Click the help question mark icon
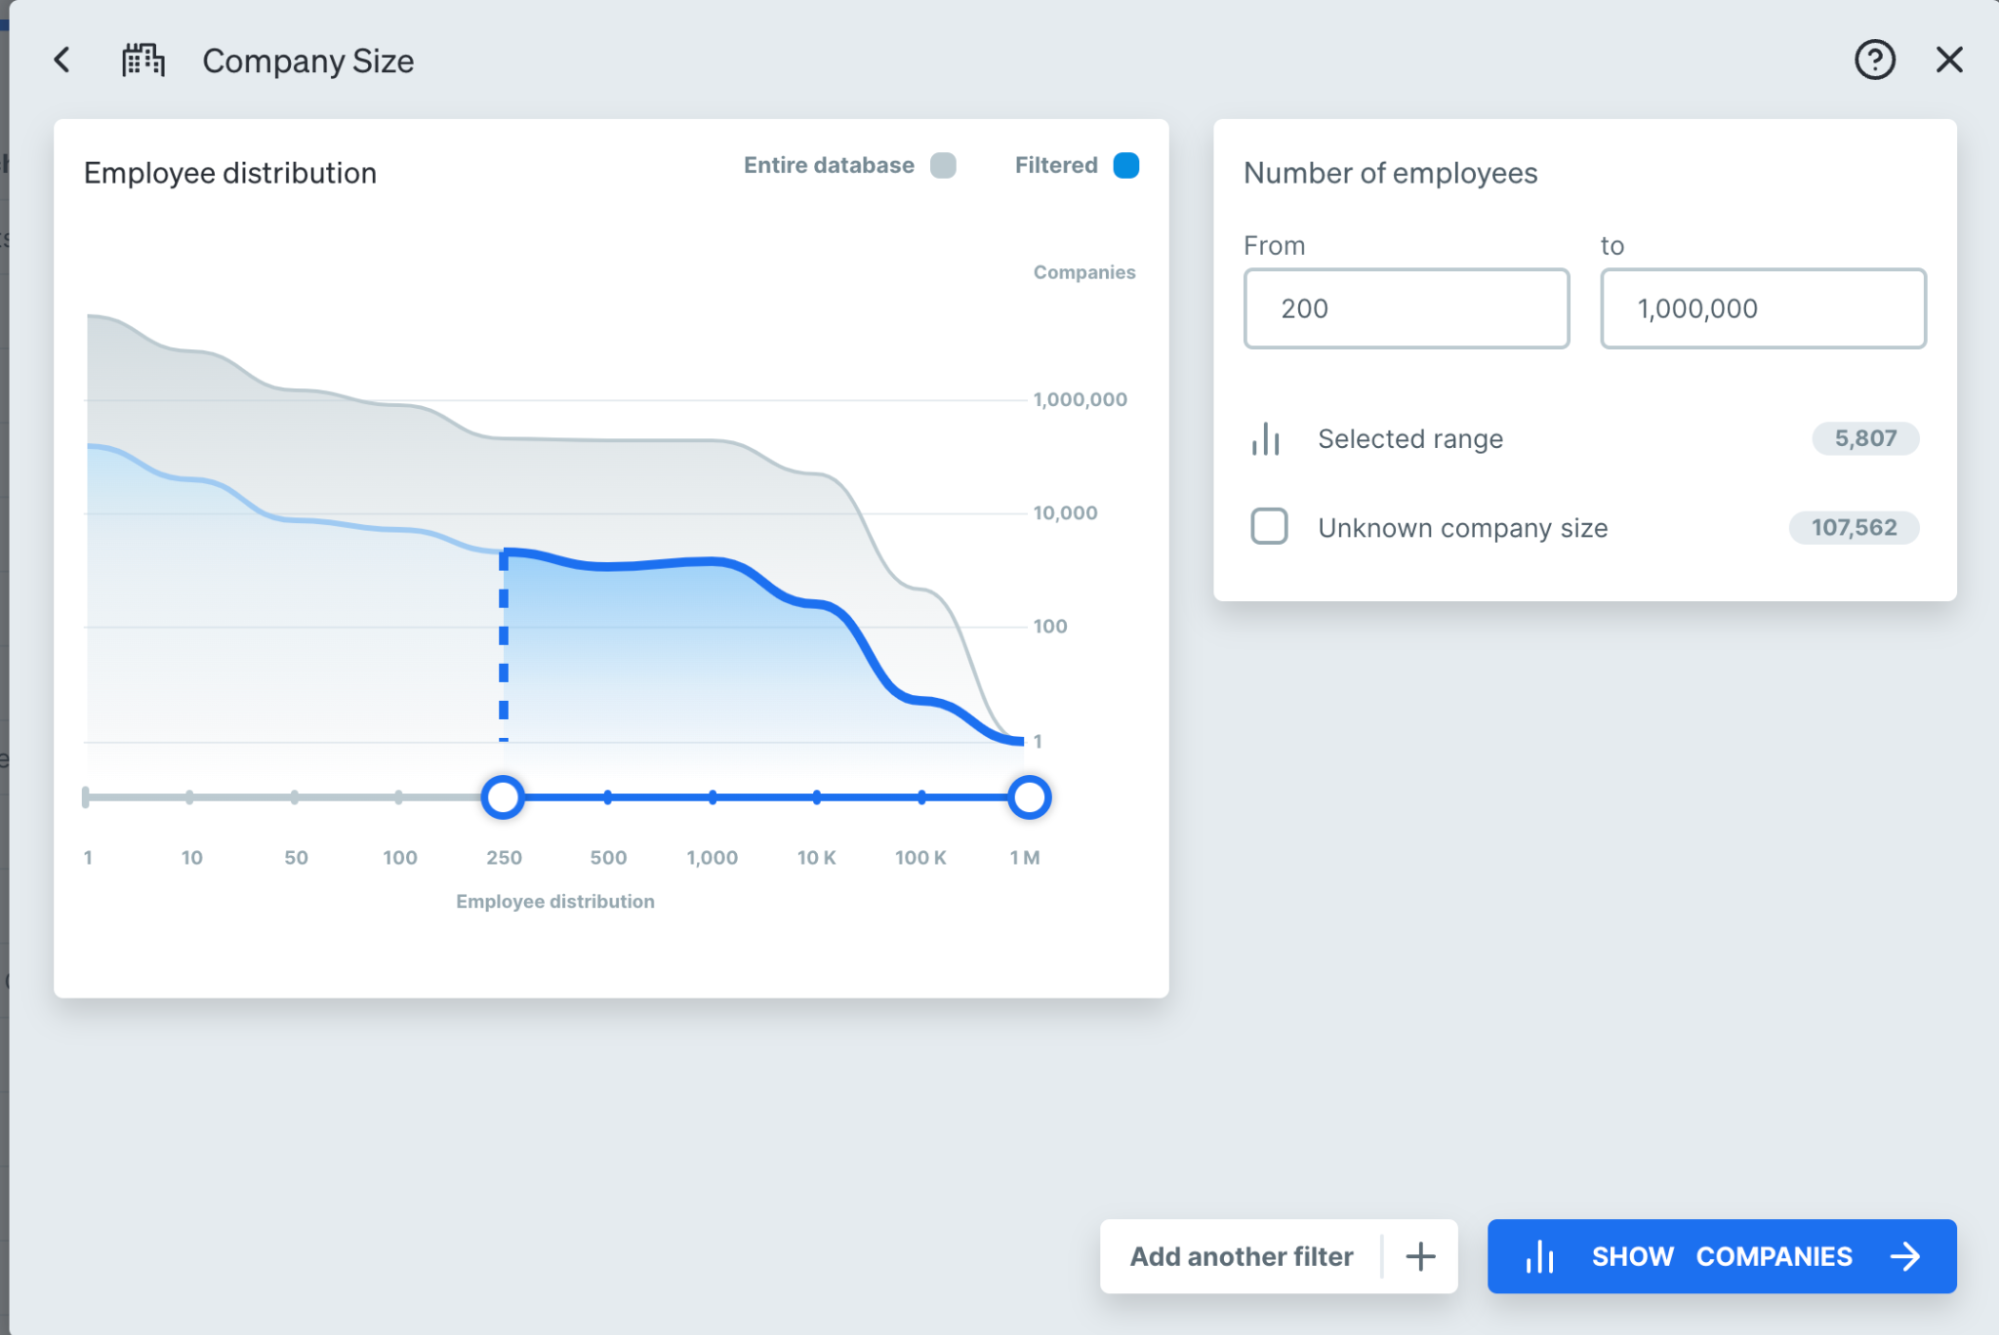 1875,60
